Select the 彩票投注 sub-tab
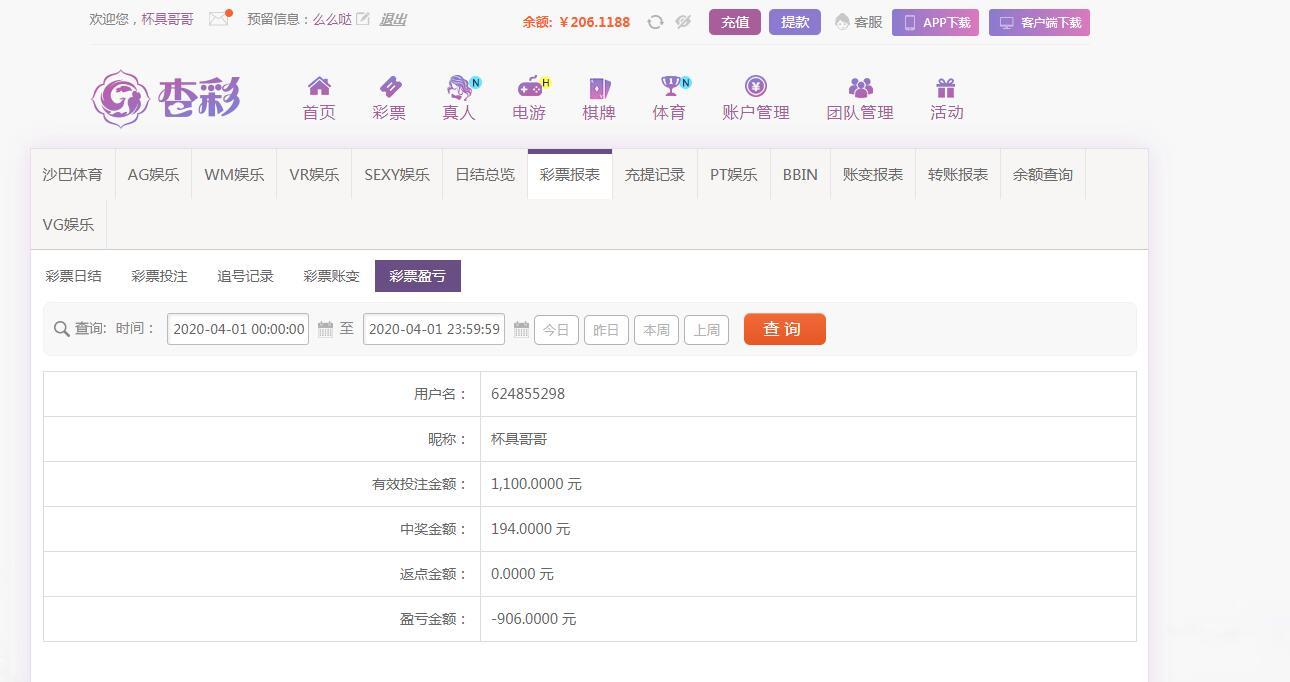Image resolution: width=1290 pixels, height=682 pixels. 160,276
